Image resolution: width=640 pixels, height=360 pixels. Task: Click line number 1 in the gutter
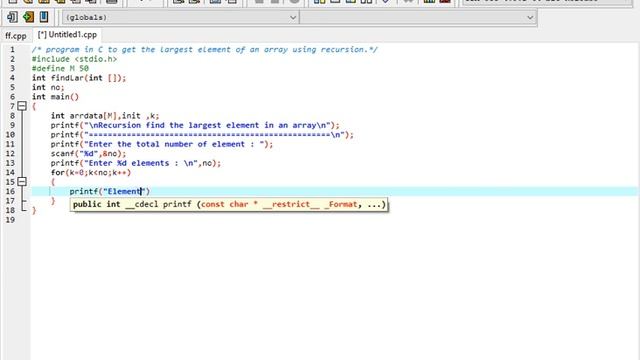coord(12,50)
